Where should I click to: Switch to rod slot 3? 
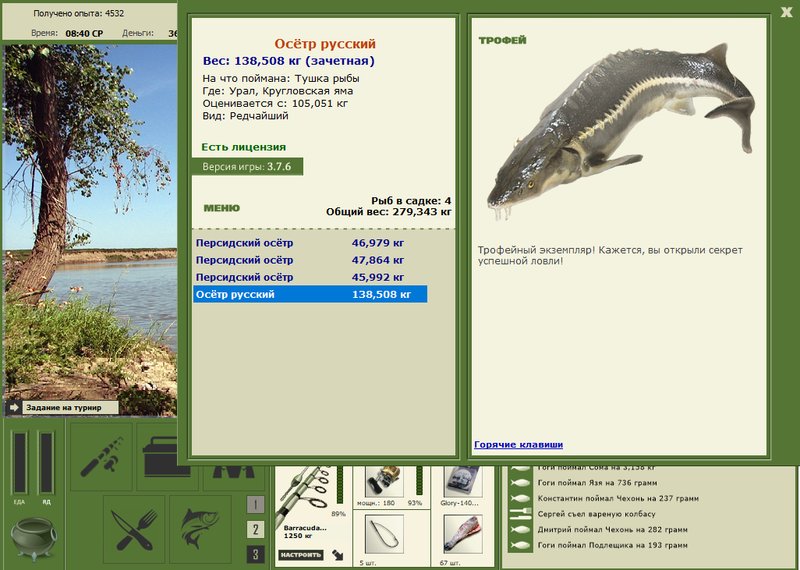(x=256, y=554)
